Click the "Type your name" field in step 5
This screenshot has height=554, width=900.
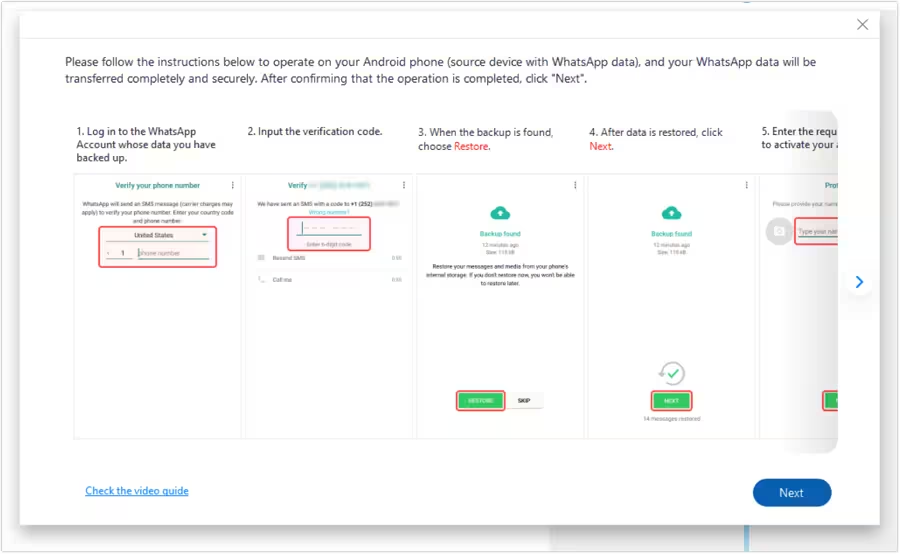click(x=817, y=232)
